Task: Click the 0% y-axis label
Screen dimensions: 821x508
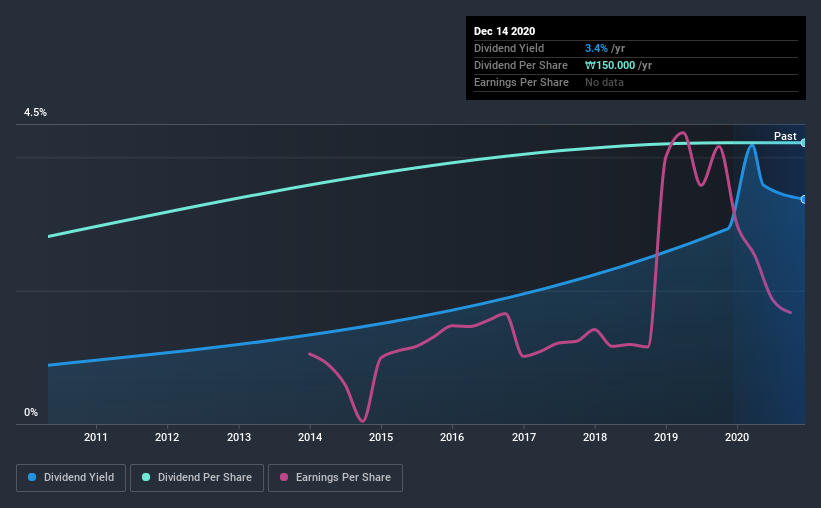Action: [31, 413]
